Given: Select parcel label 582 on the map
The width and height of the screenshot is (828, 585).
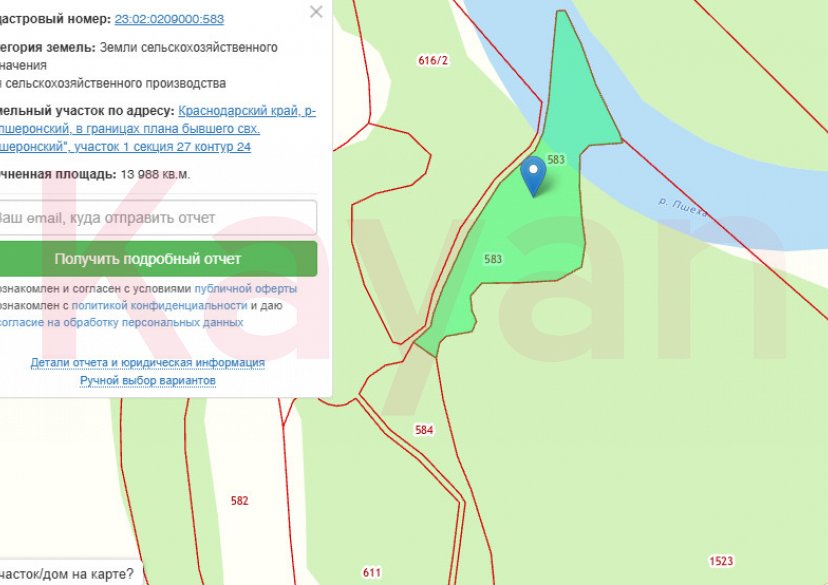Looking at the screenshot, I should click(239, 501).
